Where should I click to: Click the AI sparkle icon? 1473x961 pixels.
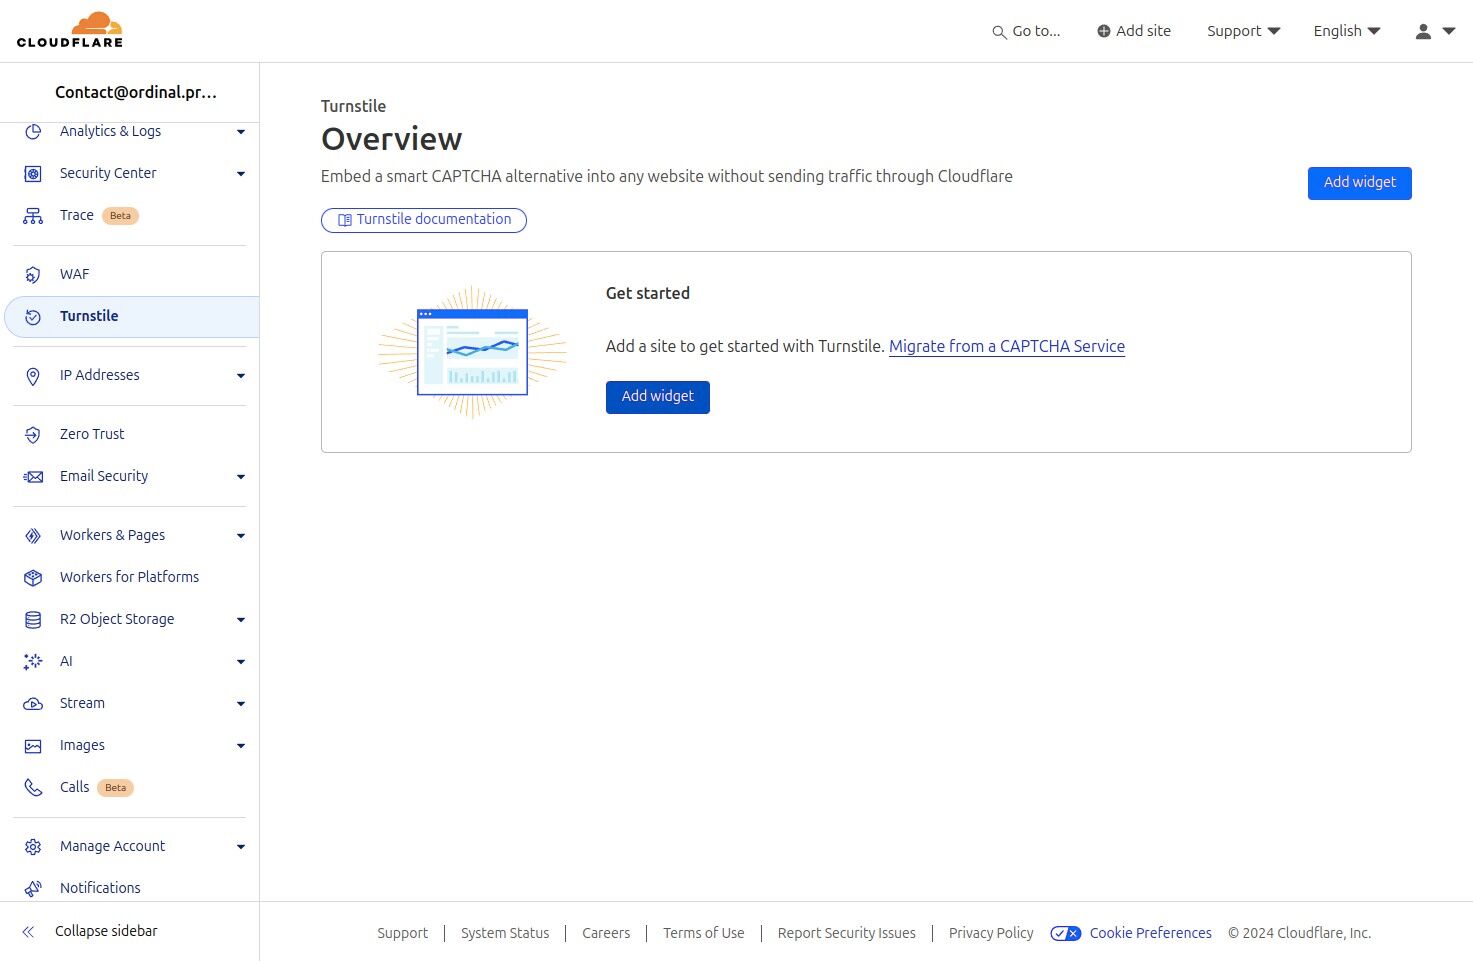(x=33, y=662)
